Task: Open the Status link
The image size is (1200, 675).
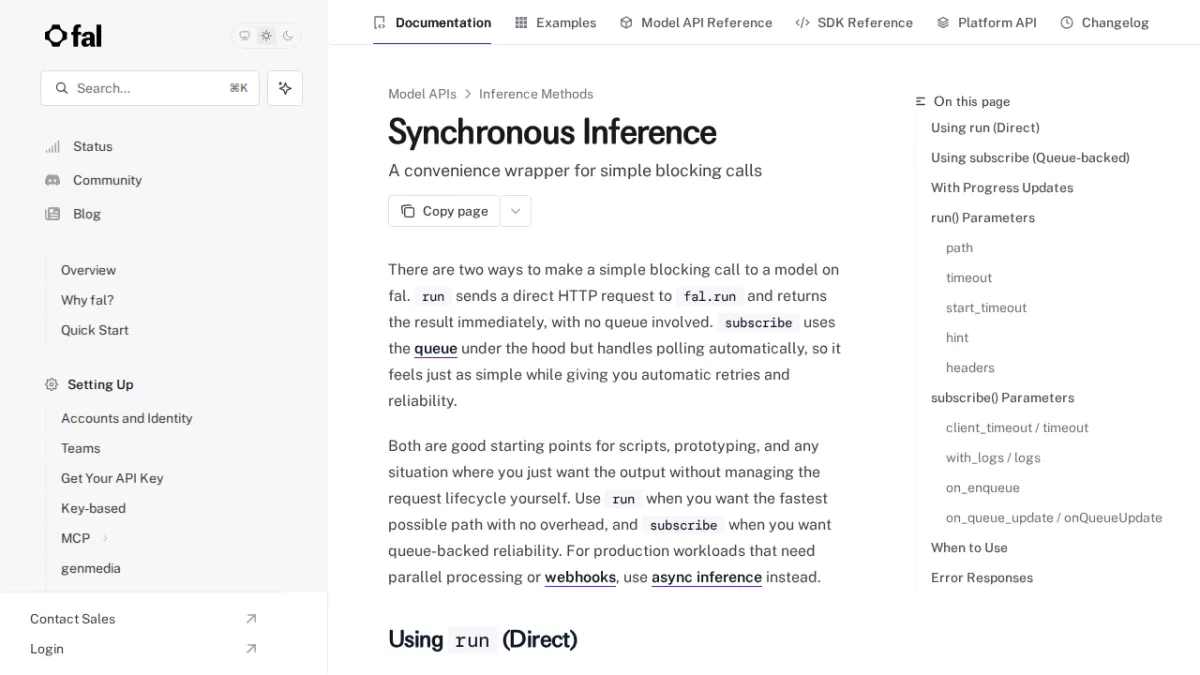Action: [x=93, y=146]
